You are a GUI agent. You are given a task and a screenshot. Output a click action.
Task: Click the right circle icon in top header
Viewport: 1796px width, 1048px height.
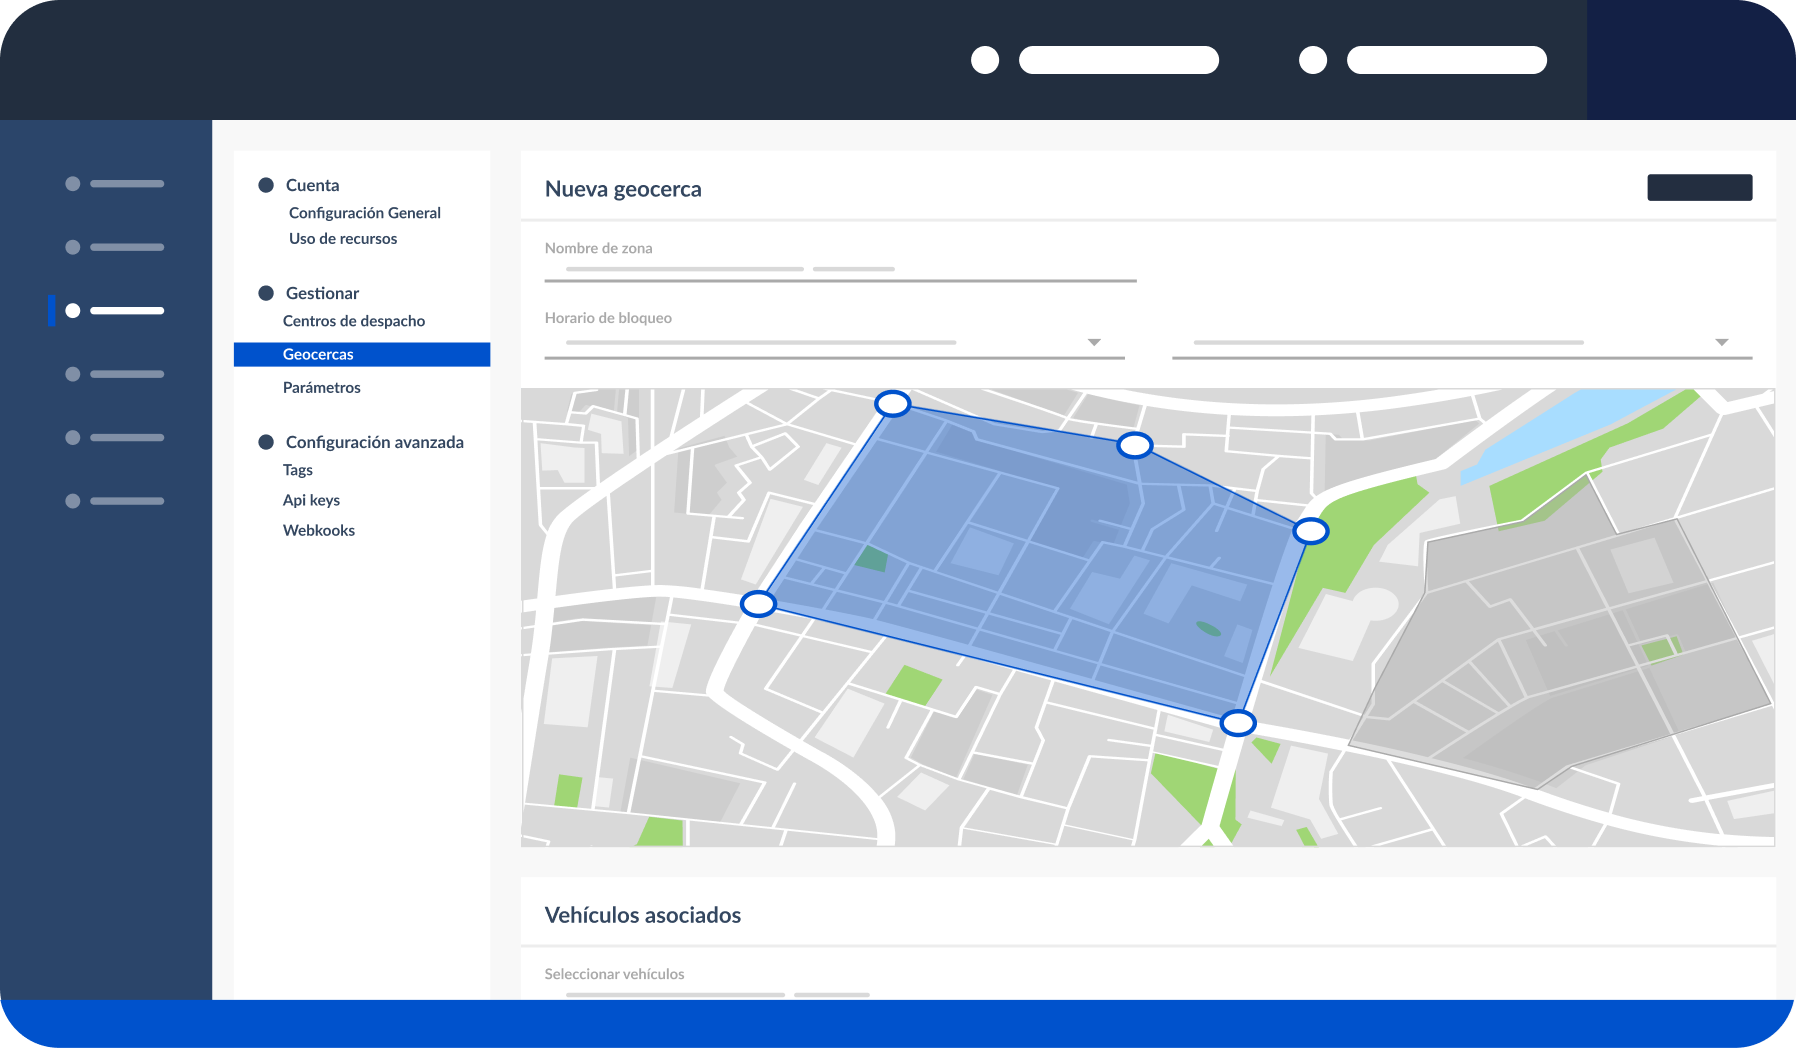pyautogui.click(x=1313, y=60)
